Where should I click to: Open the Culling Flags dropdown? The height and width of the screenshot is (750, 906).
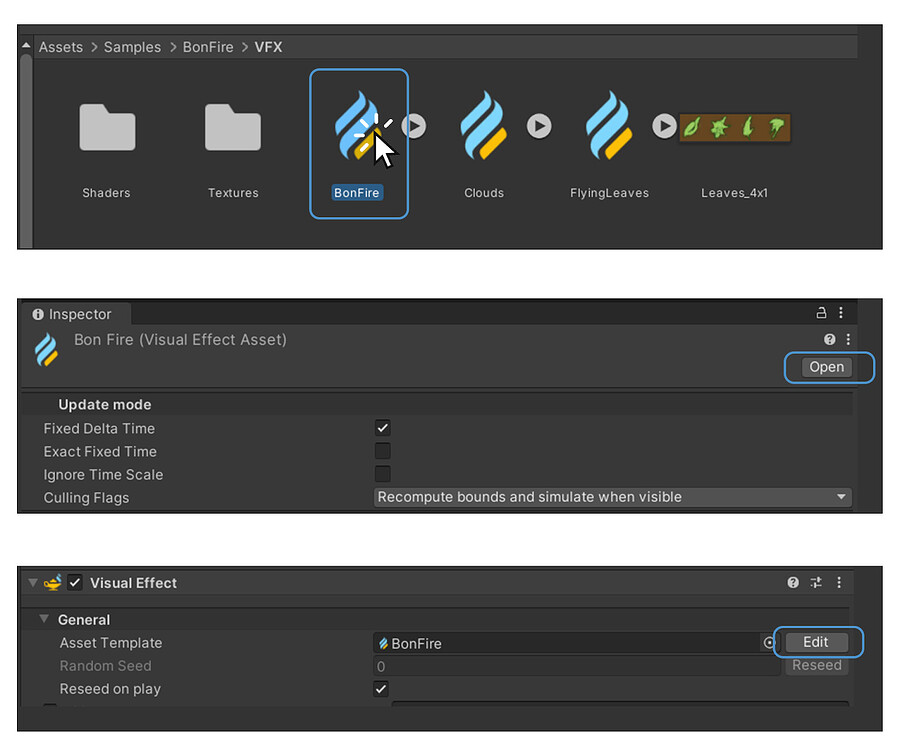coord(612,497)
